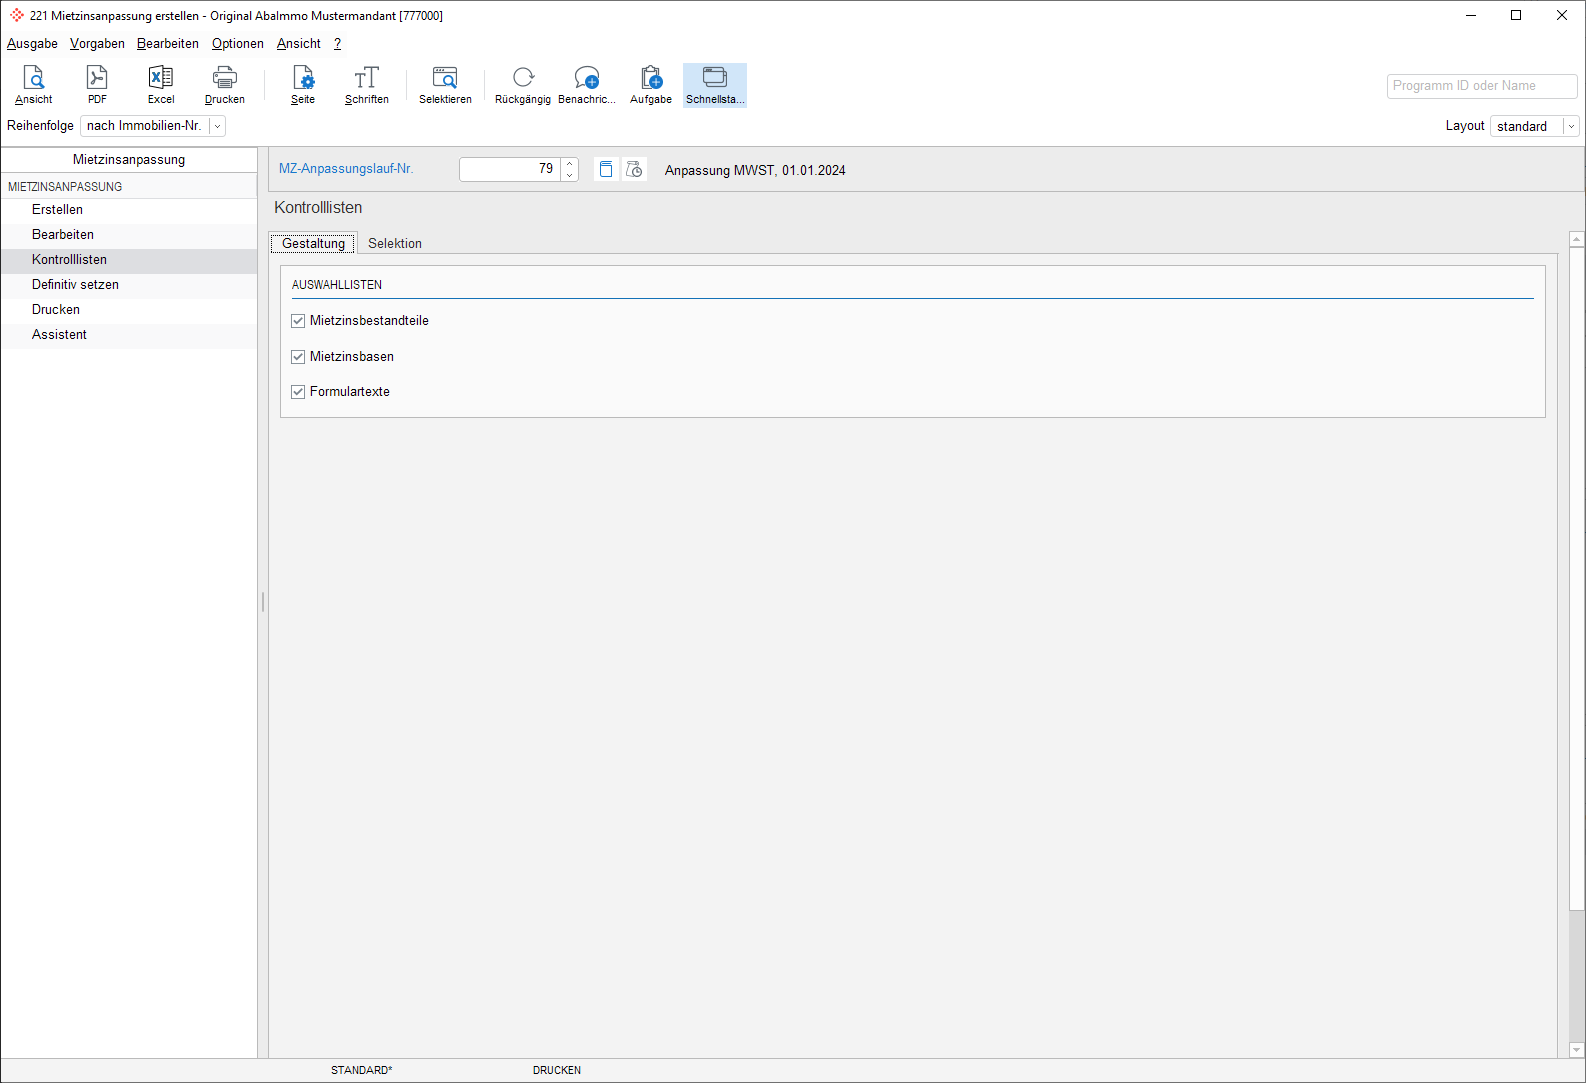Open Assistent in the sidebar
Image resolution: width=1586 pixels, height=1083 pixels.
tap(129, 335)
